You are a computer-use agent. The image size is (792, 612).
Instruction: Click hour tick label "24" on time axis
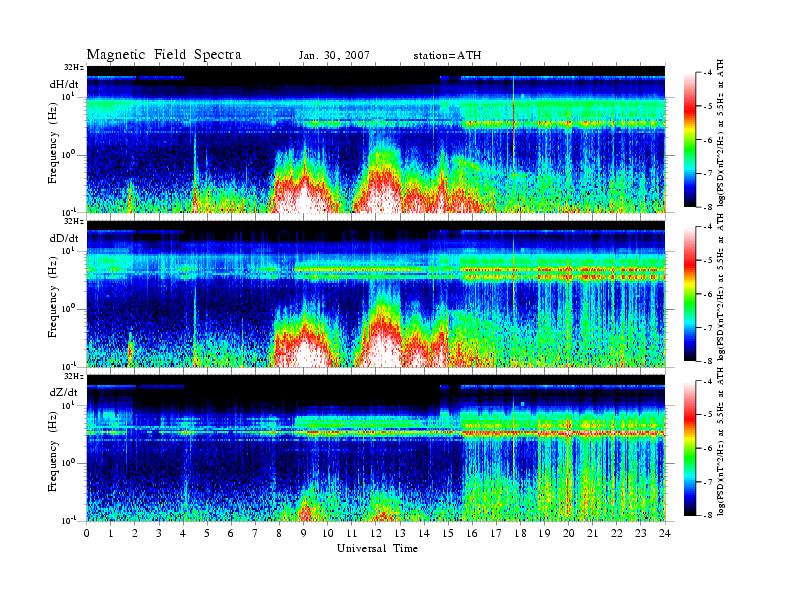click(x=665, y=533)
